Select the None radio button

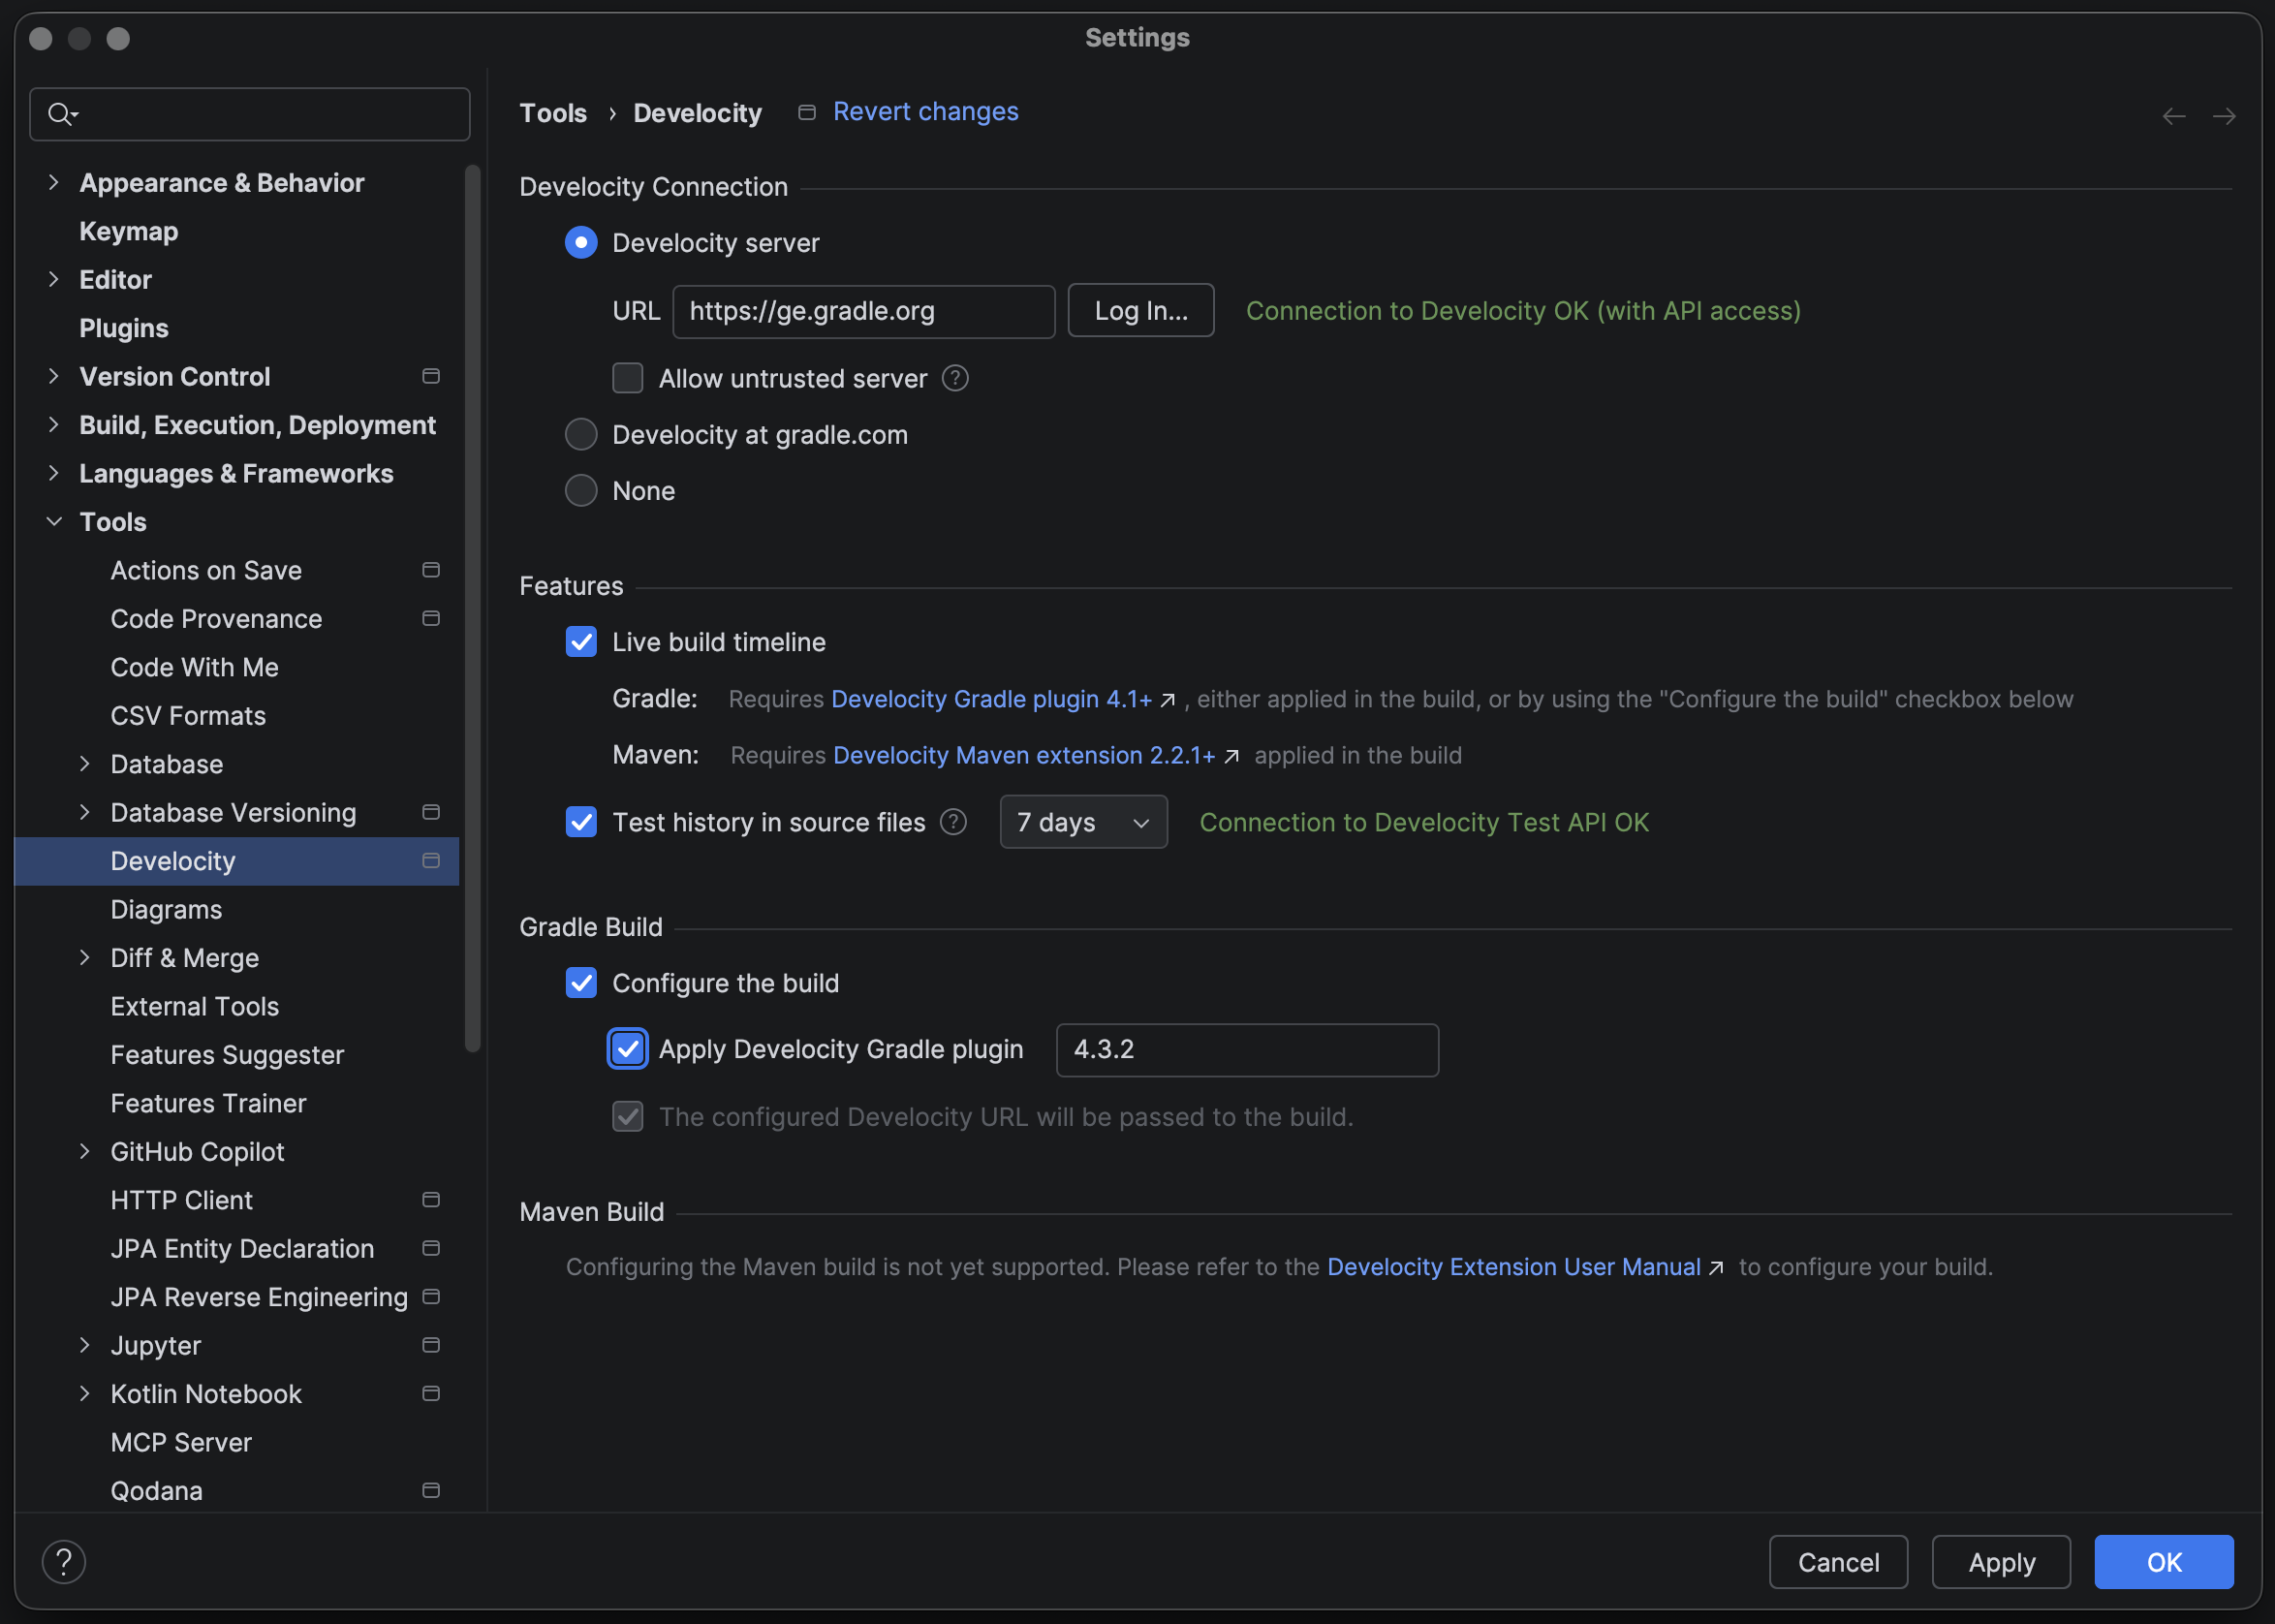[581, 490]
